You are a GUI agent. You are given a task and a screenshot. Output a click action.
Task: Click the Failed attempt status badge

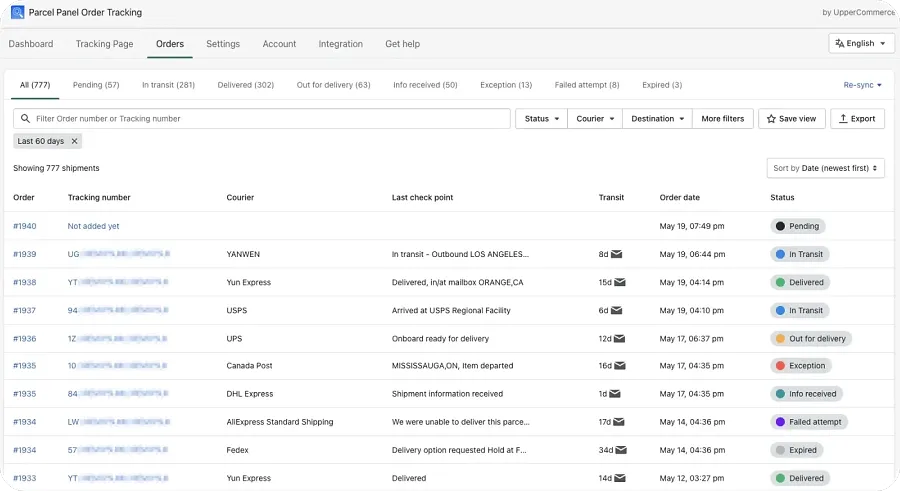(809, 422)
